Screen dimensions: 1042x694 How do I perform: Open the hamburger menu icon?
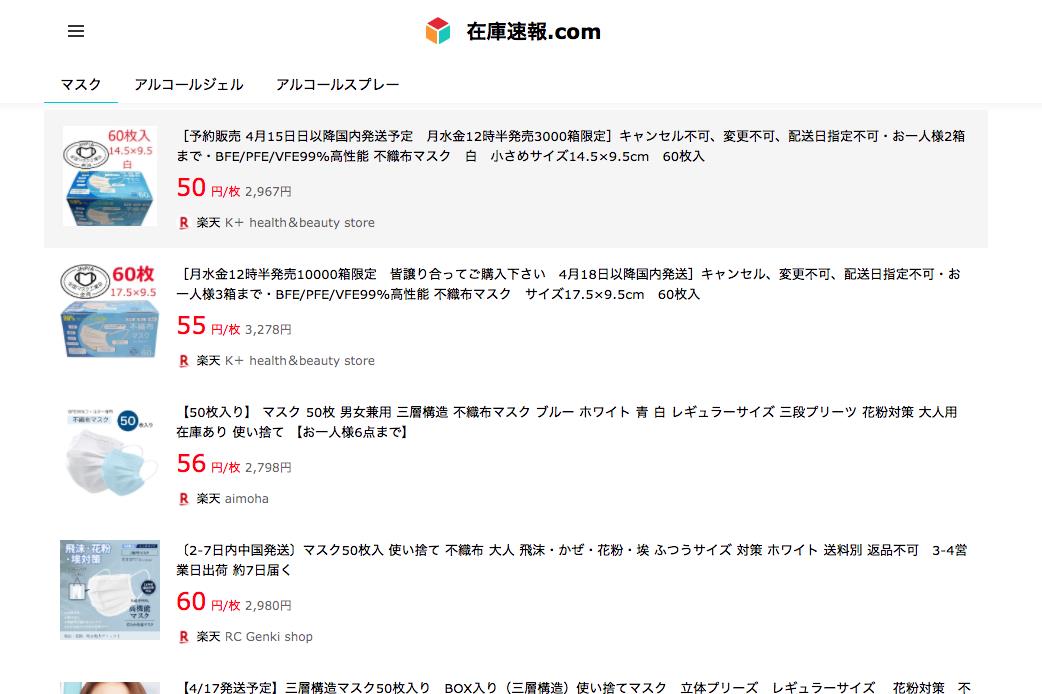pyautogui.click(x=76, y=31)
